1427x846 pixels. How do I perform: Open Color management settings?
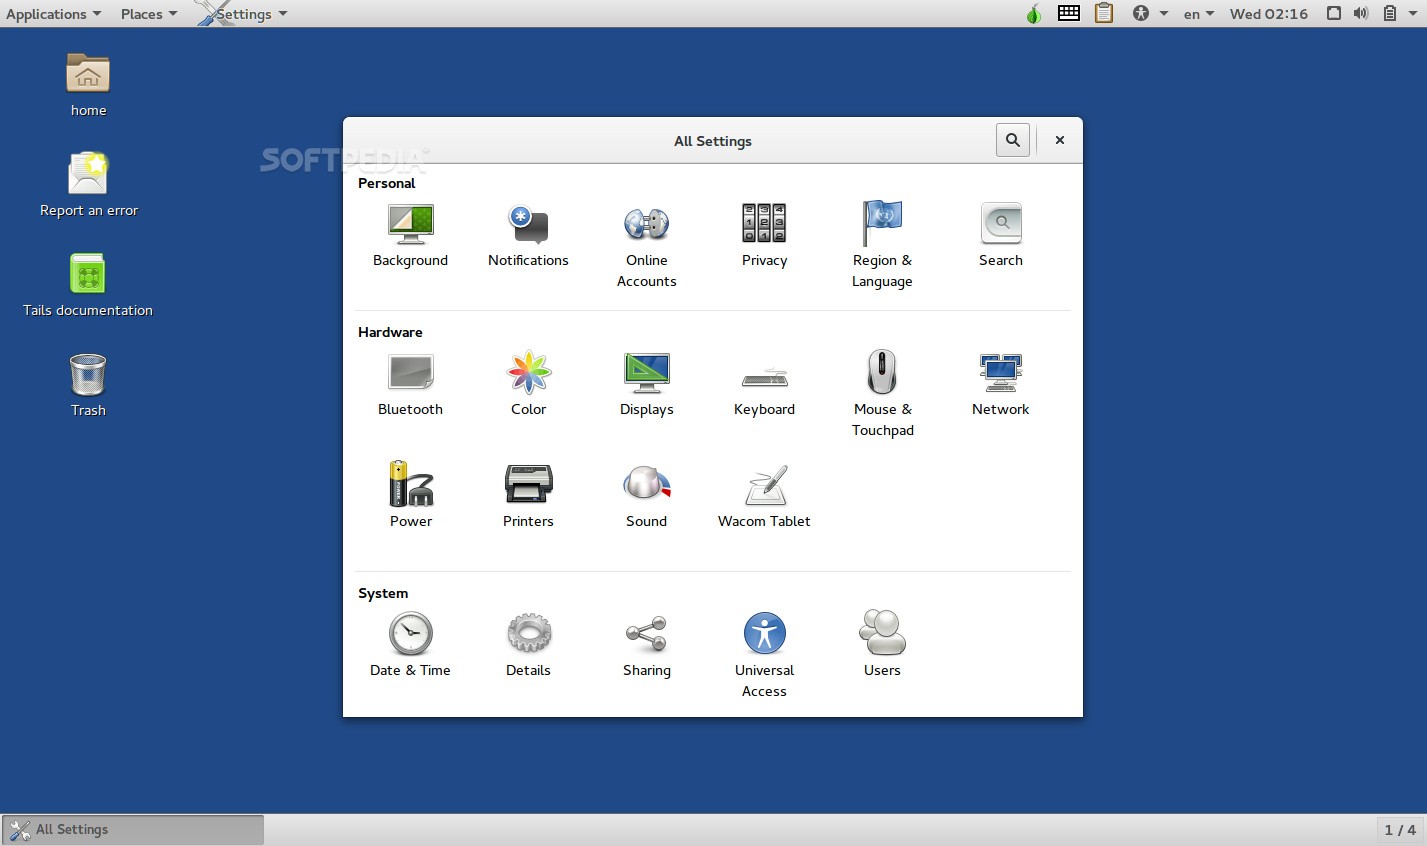click(528, 385)
